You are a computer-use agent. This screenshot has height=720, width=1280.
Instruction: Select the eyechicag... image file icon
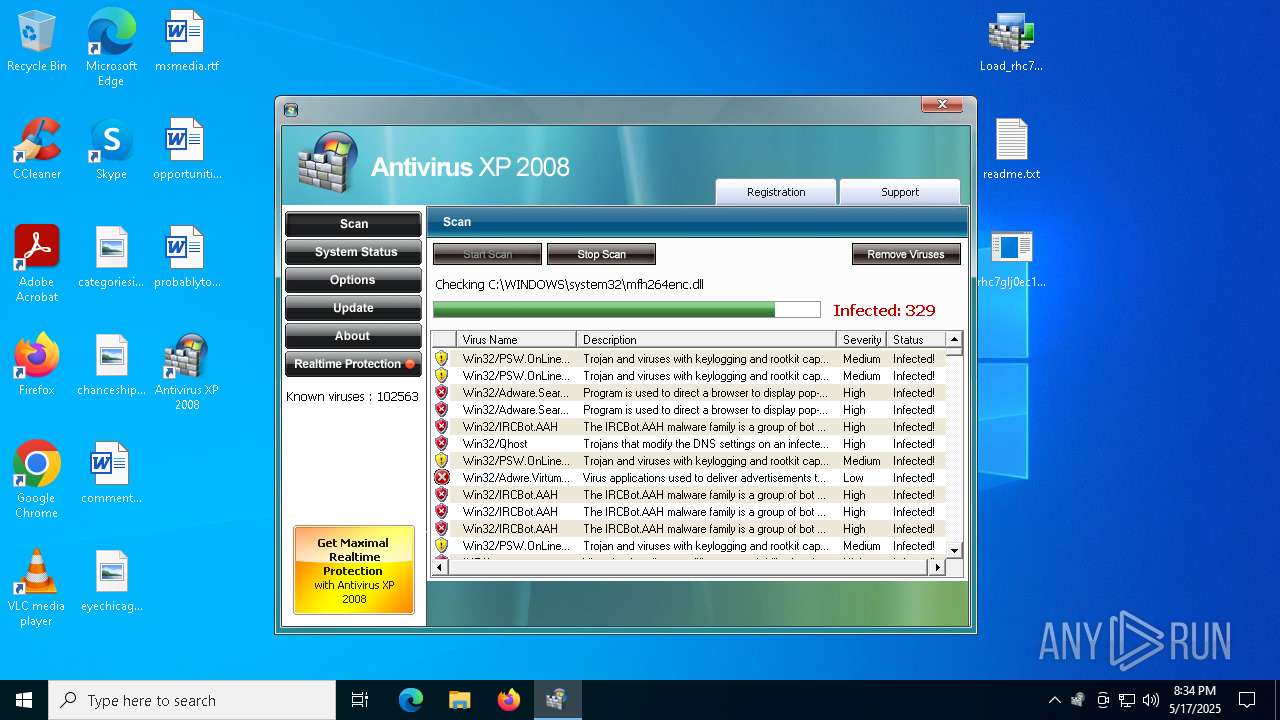tap(111, 582)
